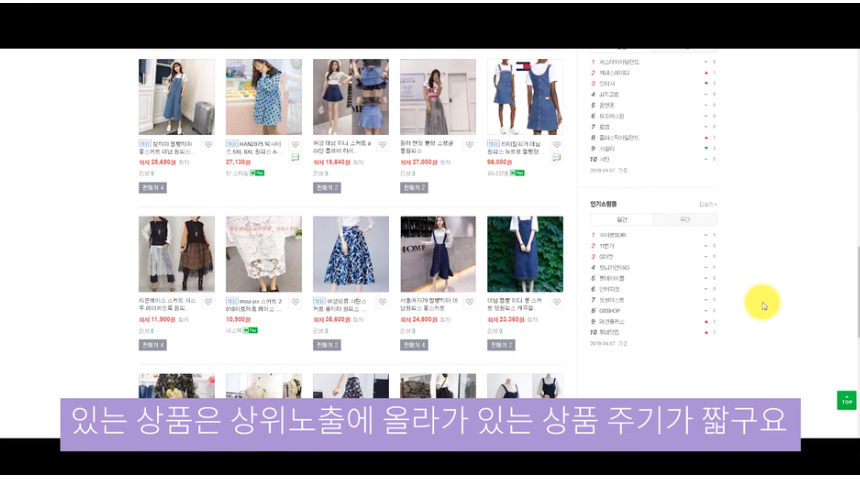Heart the 98,000원 Tommy denim dress

pos(557,145)
